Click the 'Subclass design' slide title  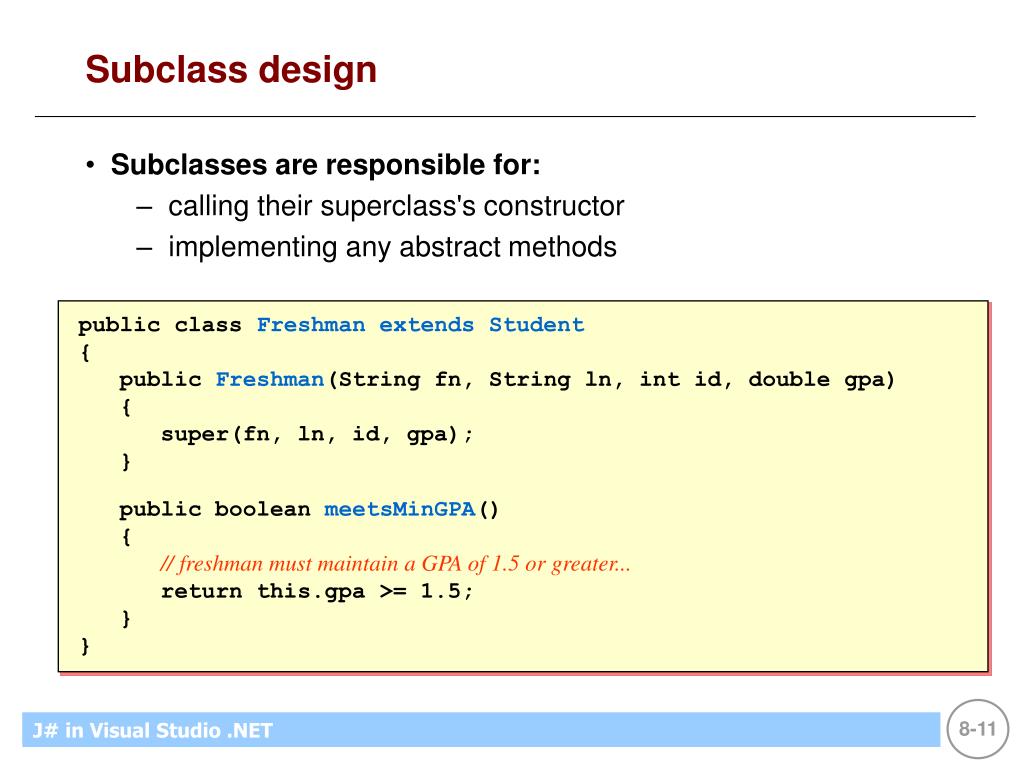[x=231, y=70]
